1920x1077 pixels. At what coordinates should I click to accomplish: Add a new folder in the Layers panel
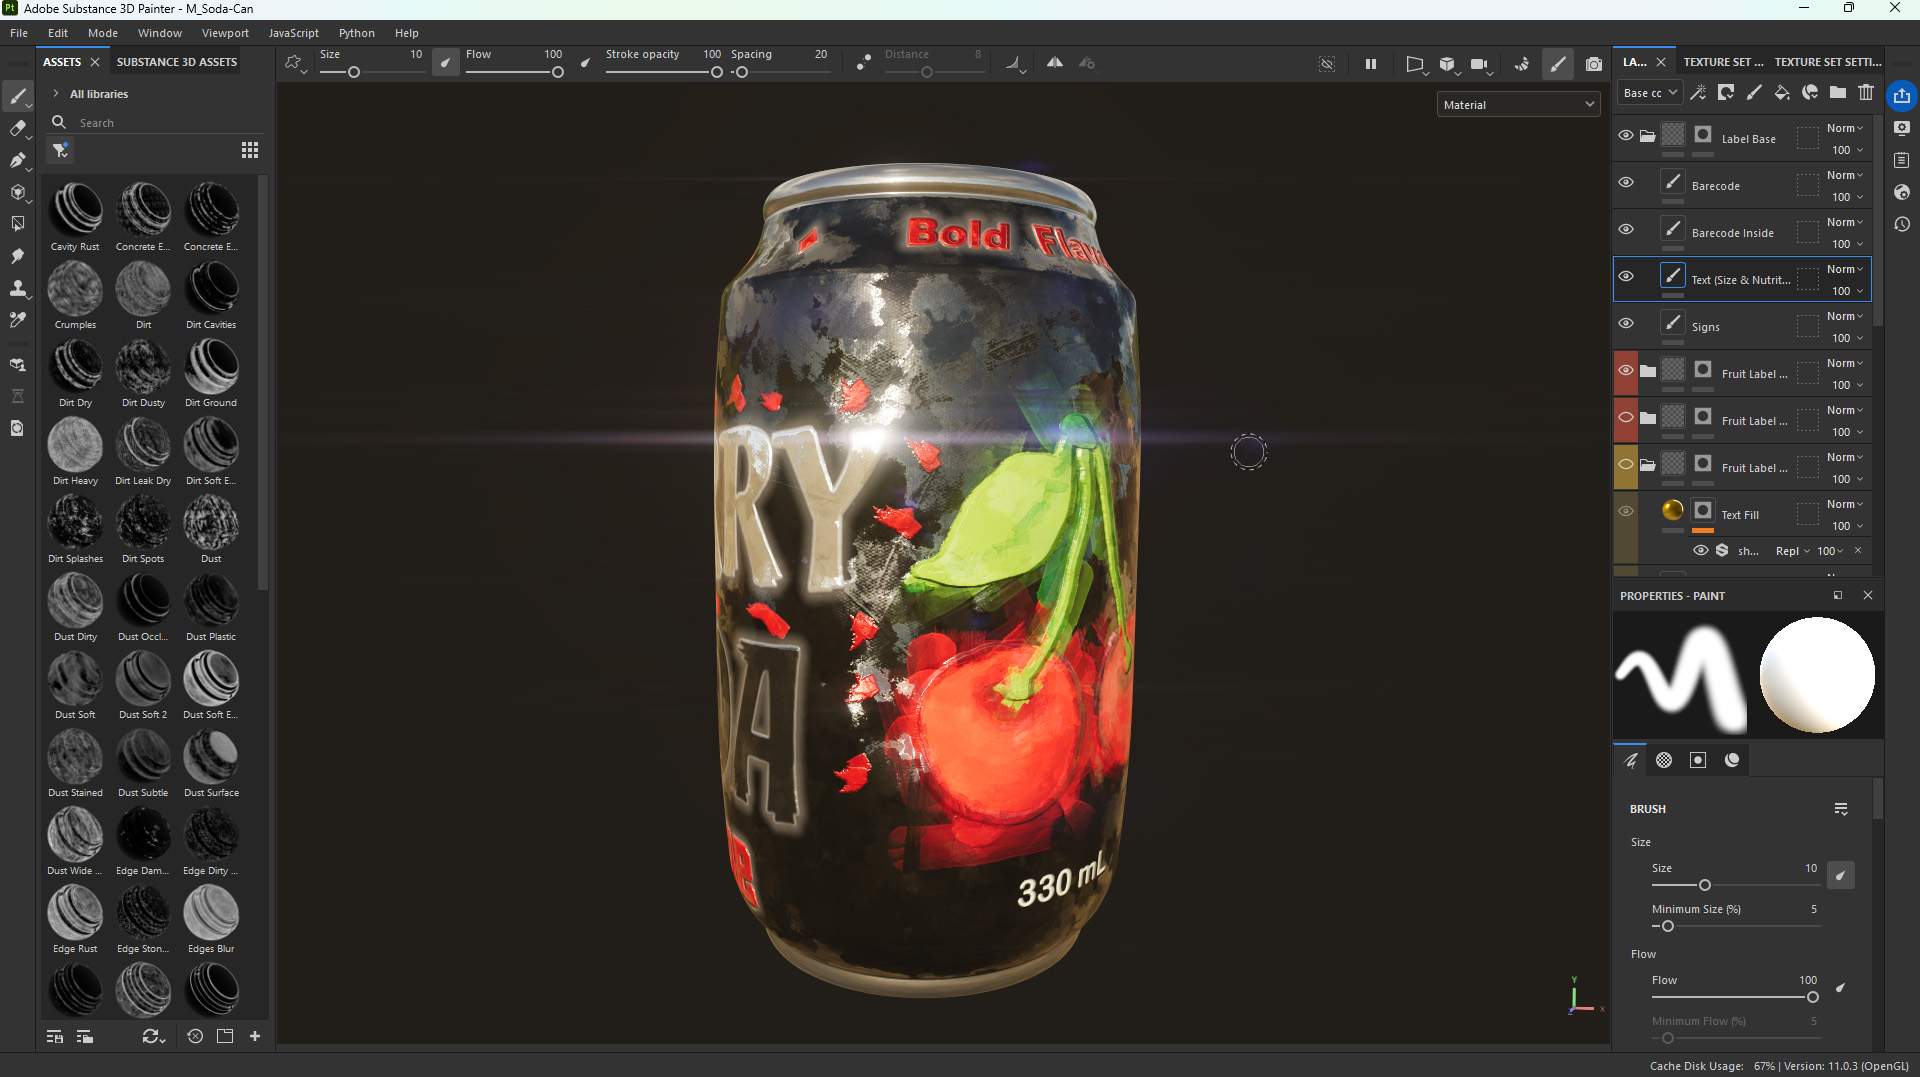pos(1837,93)
